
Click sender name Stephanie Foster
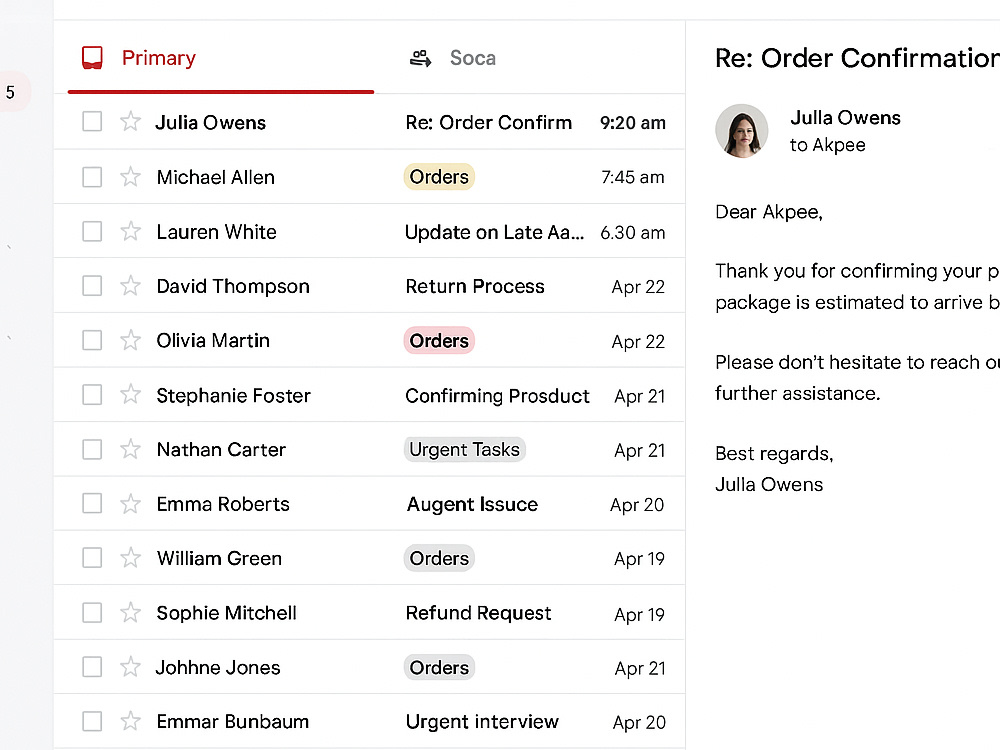coord(233,396)
